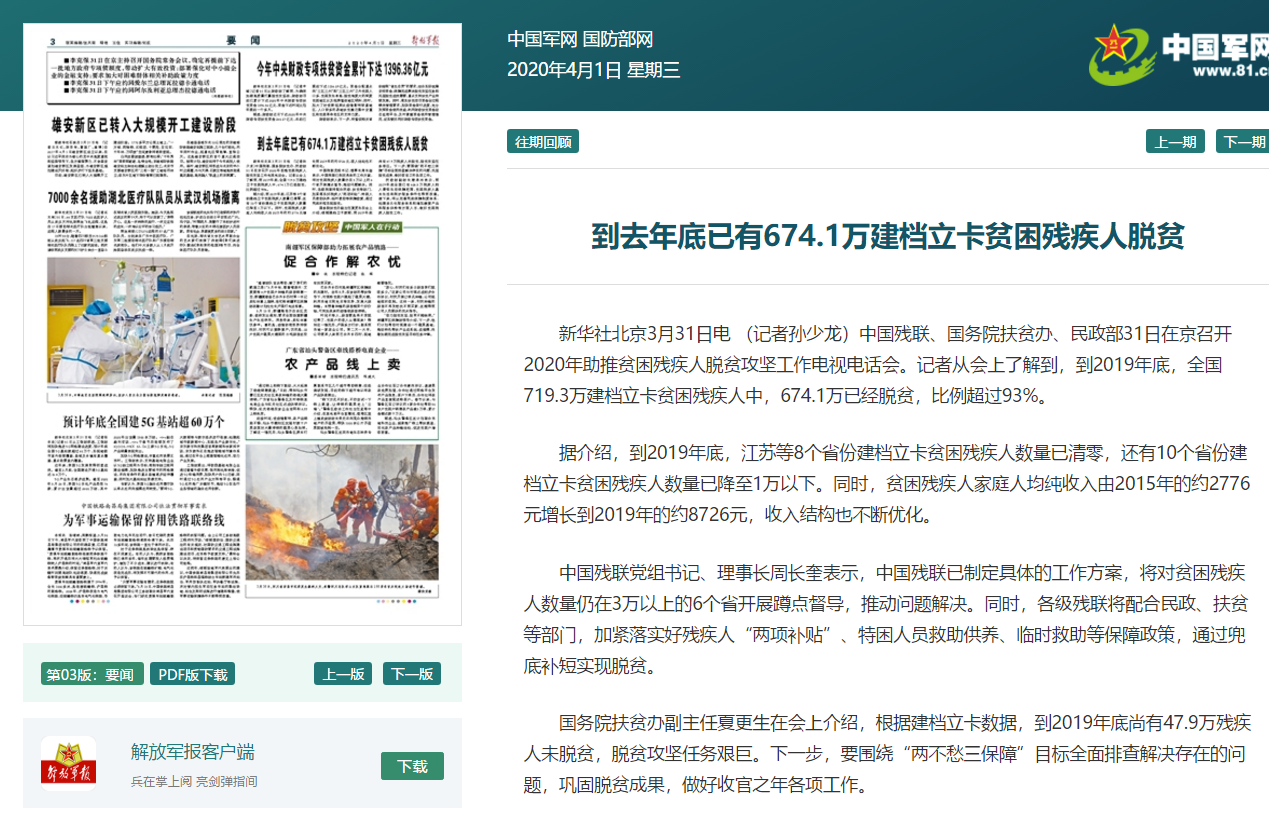
Task: Go to previous issue with 上一期
Action: coord(1175,142)
